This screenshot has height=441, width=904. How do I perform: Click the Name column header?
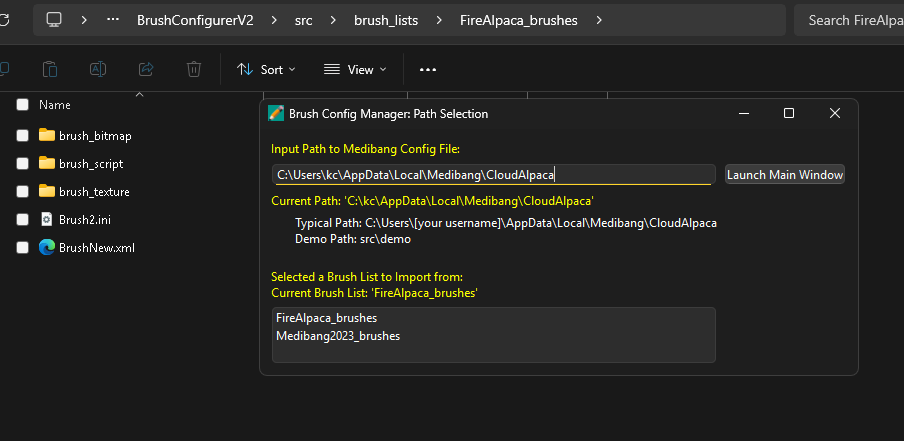point(55,104)
